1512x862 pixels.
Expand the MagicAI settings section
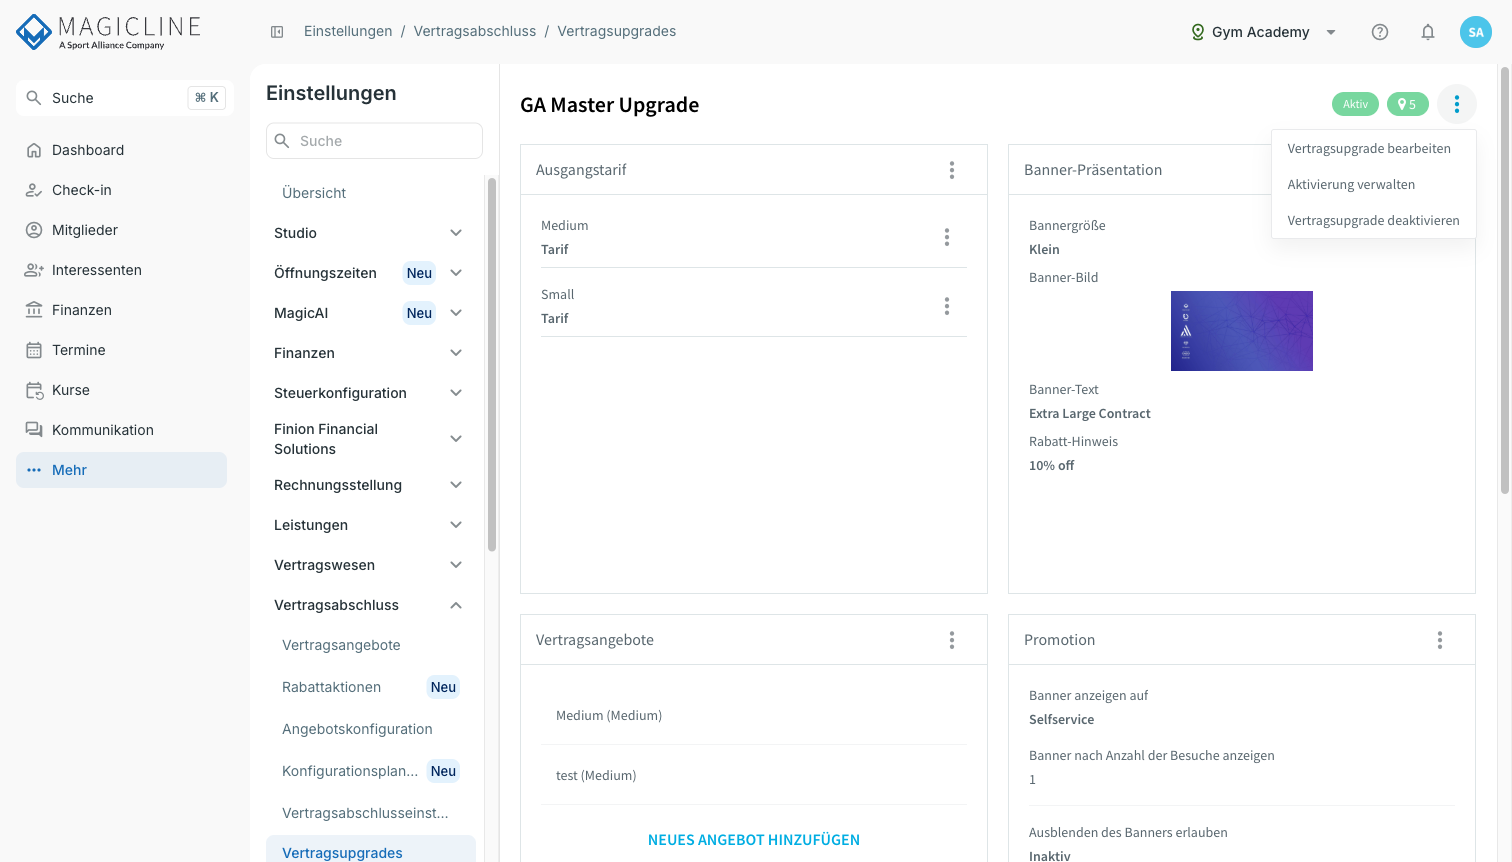pyautogui.click(x=370, y=313)
